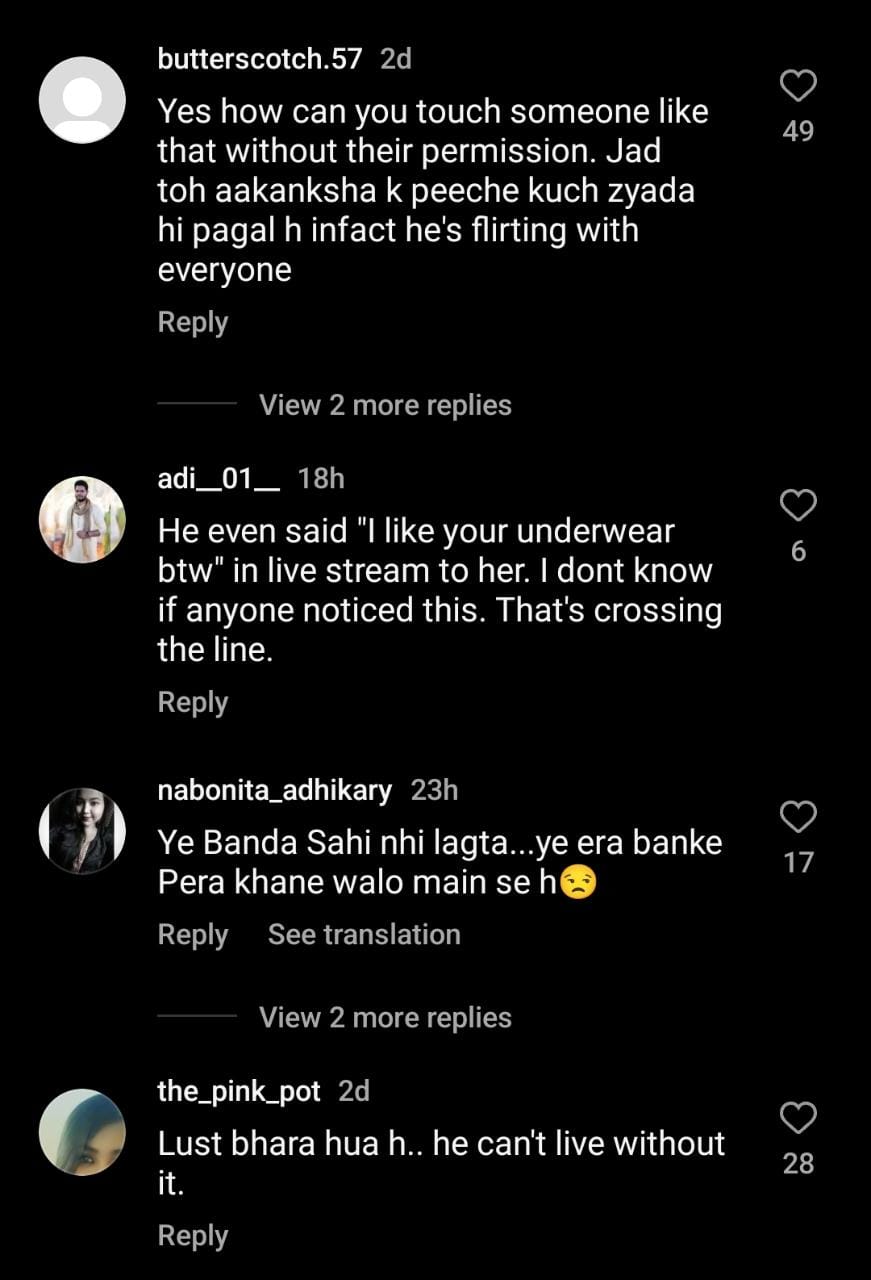
Task: Reply to adi__01__'s underwear comment
Action: 193,702
